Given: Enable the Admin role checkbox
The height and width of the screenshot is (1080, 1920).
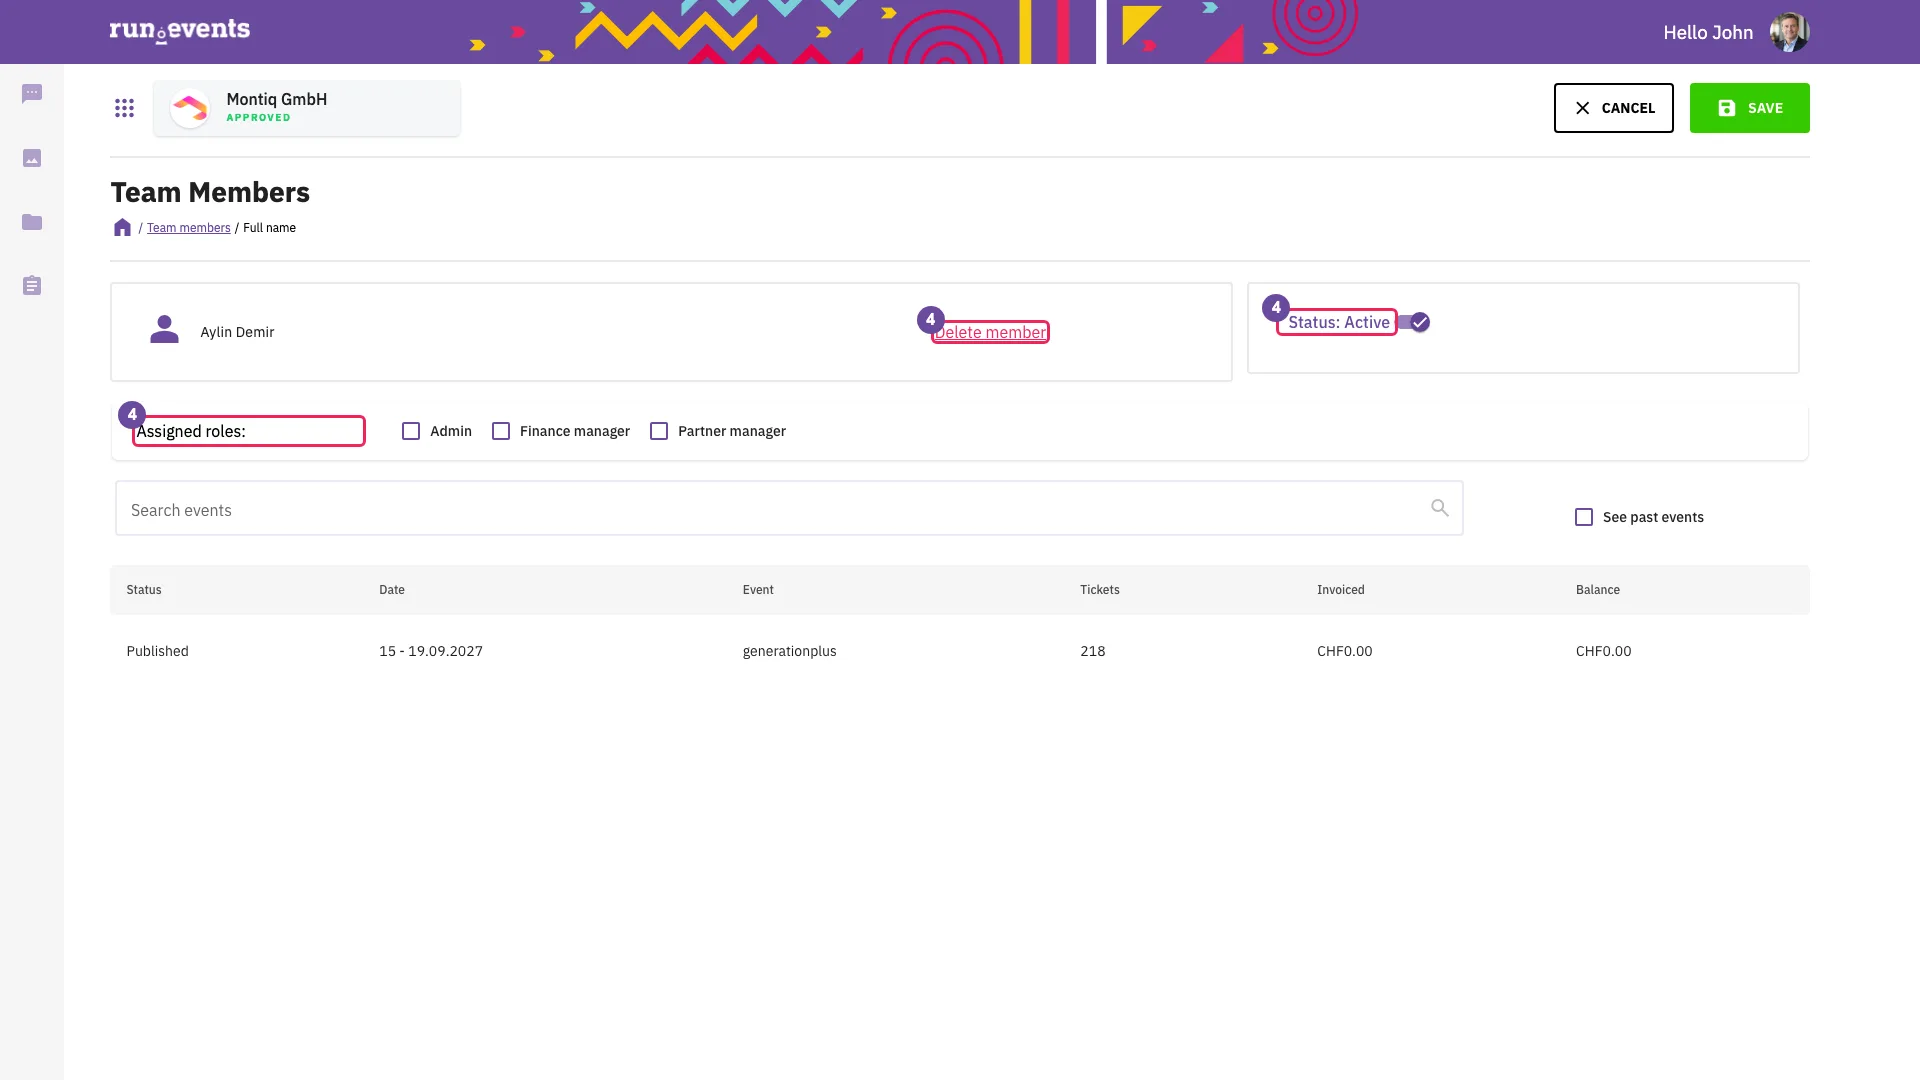Looking at the screenshot, I should tap(411, 431).
